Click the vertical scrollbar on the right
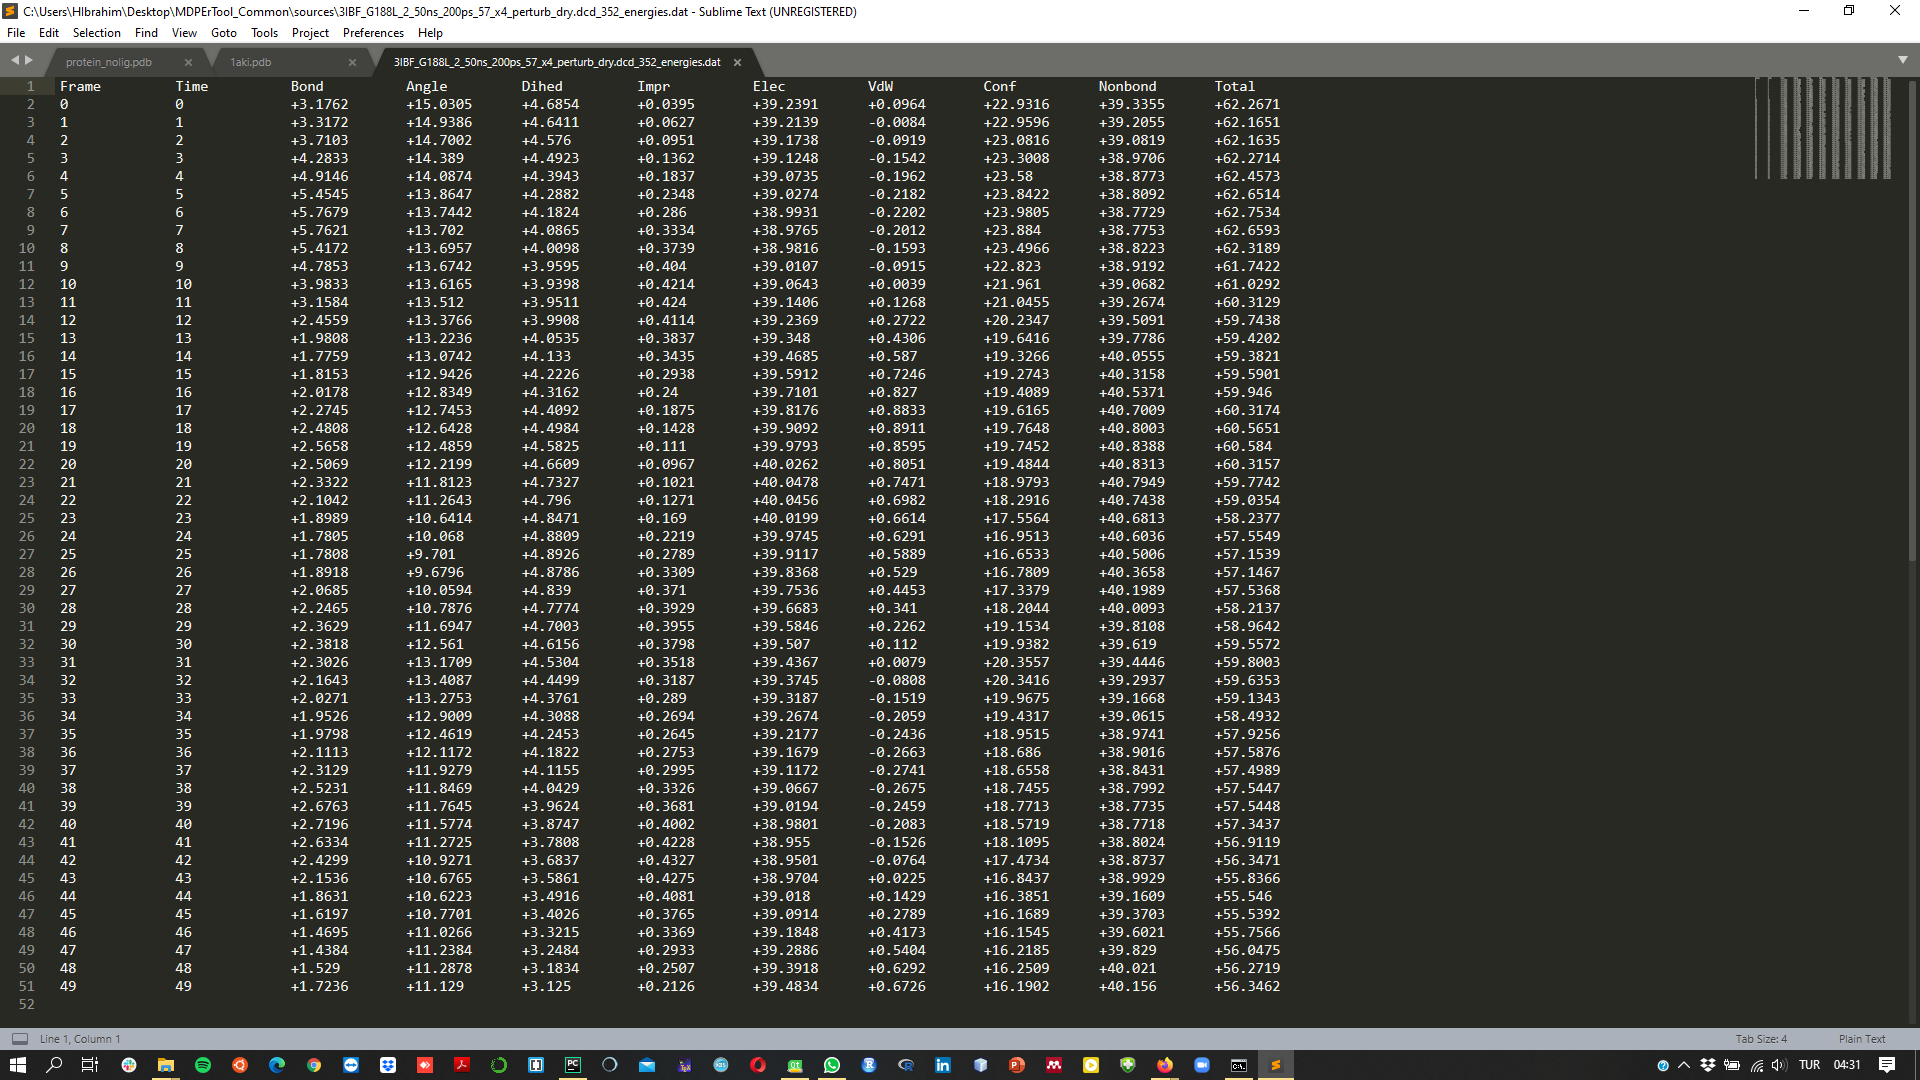This screenshot has height=1080, width=1920. pyautogui.click(x=1912, y=320)
